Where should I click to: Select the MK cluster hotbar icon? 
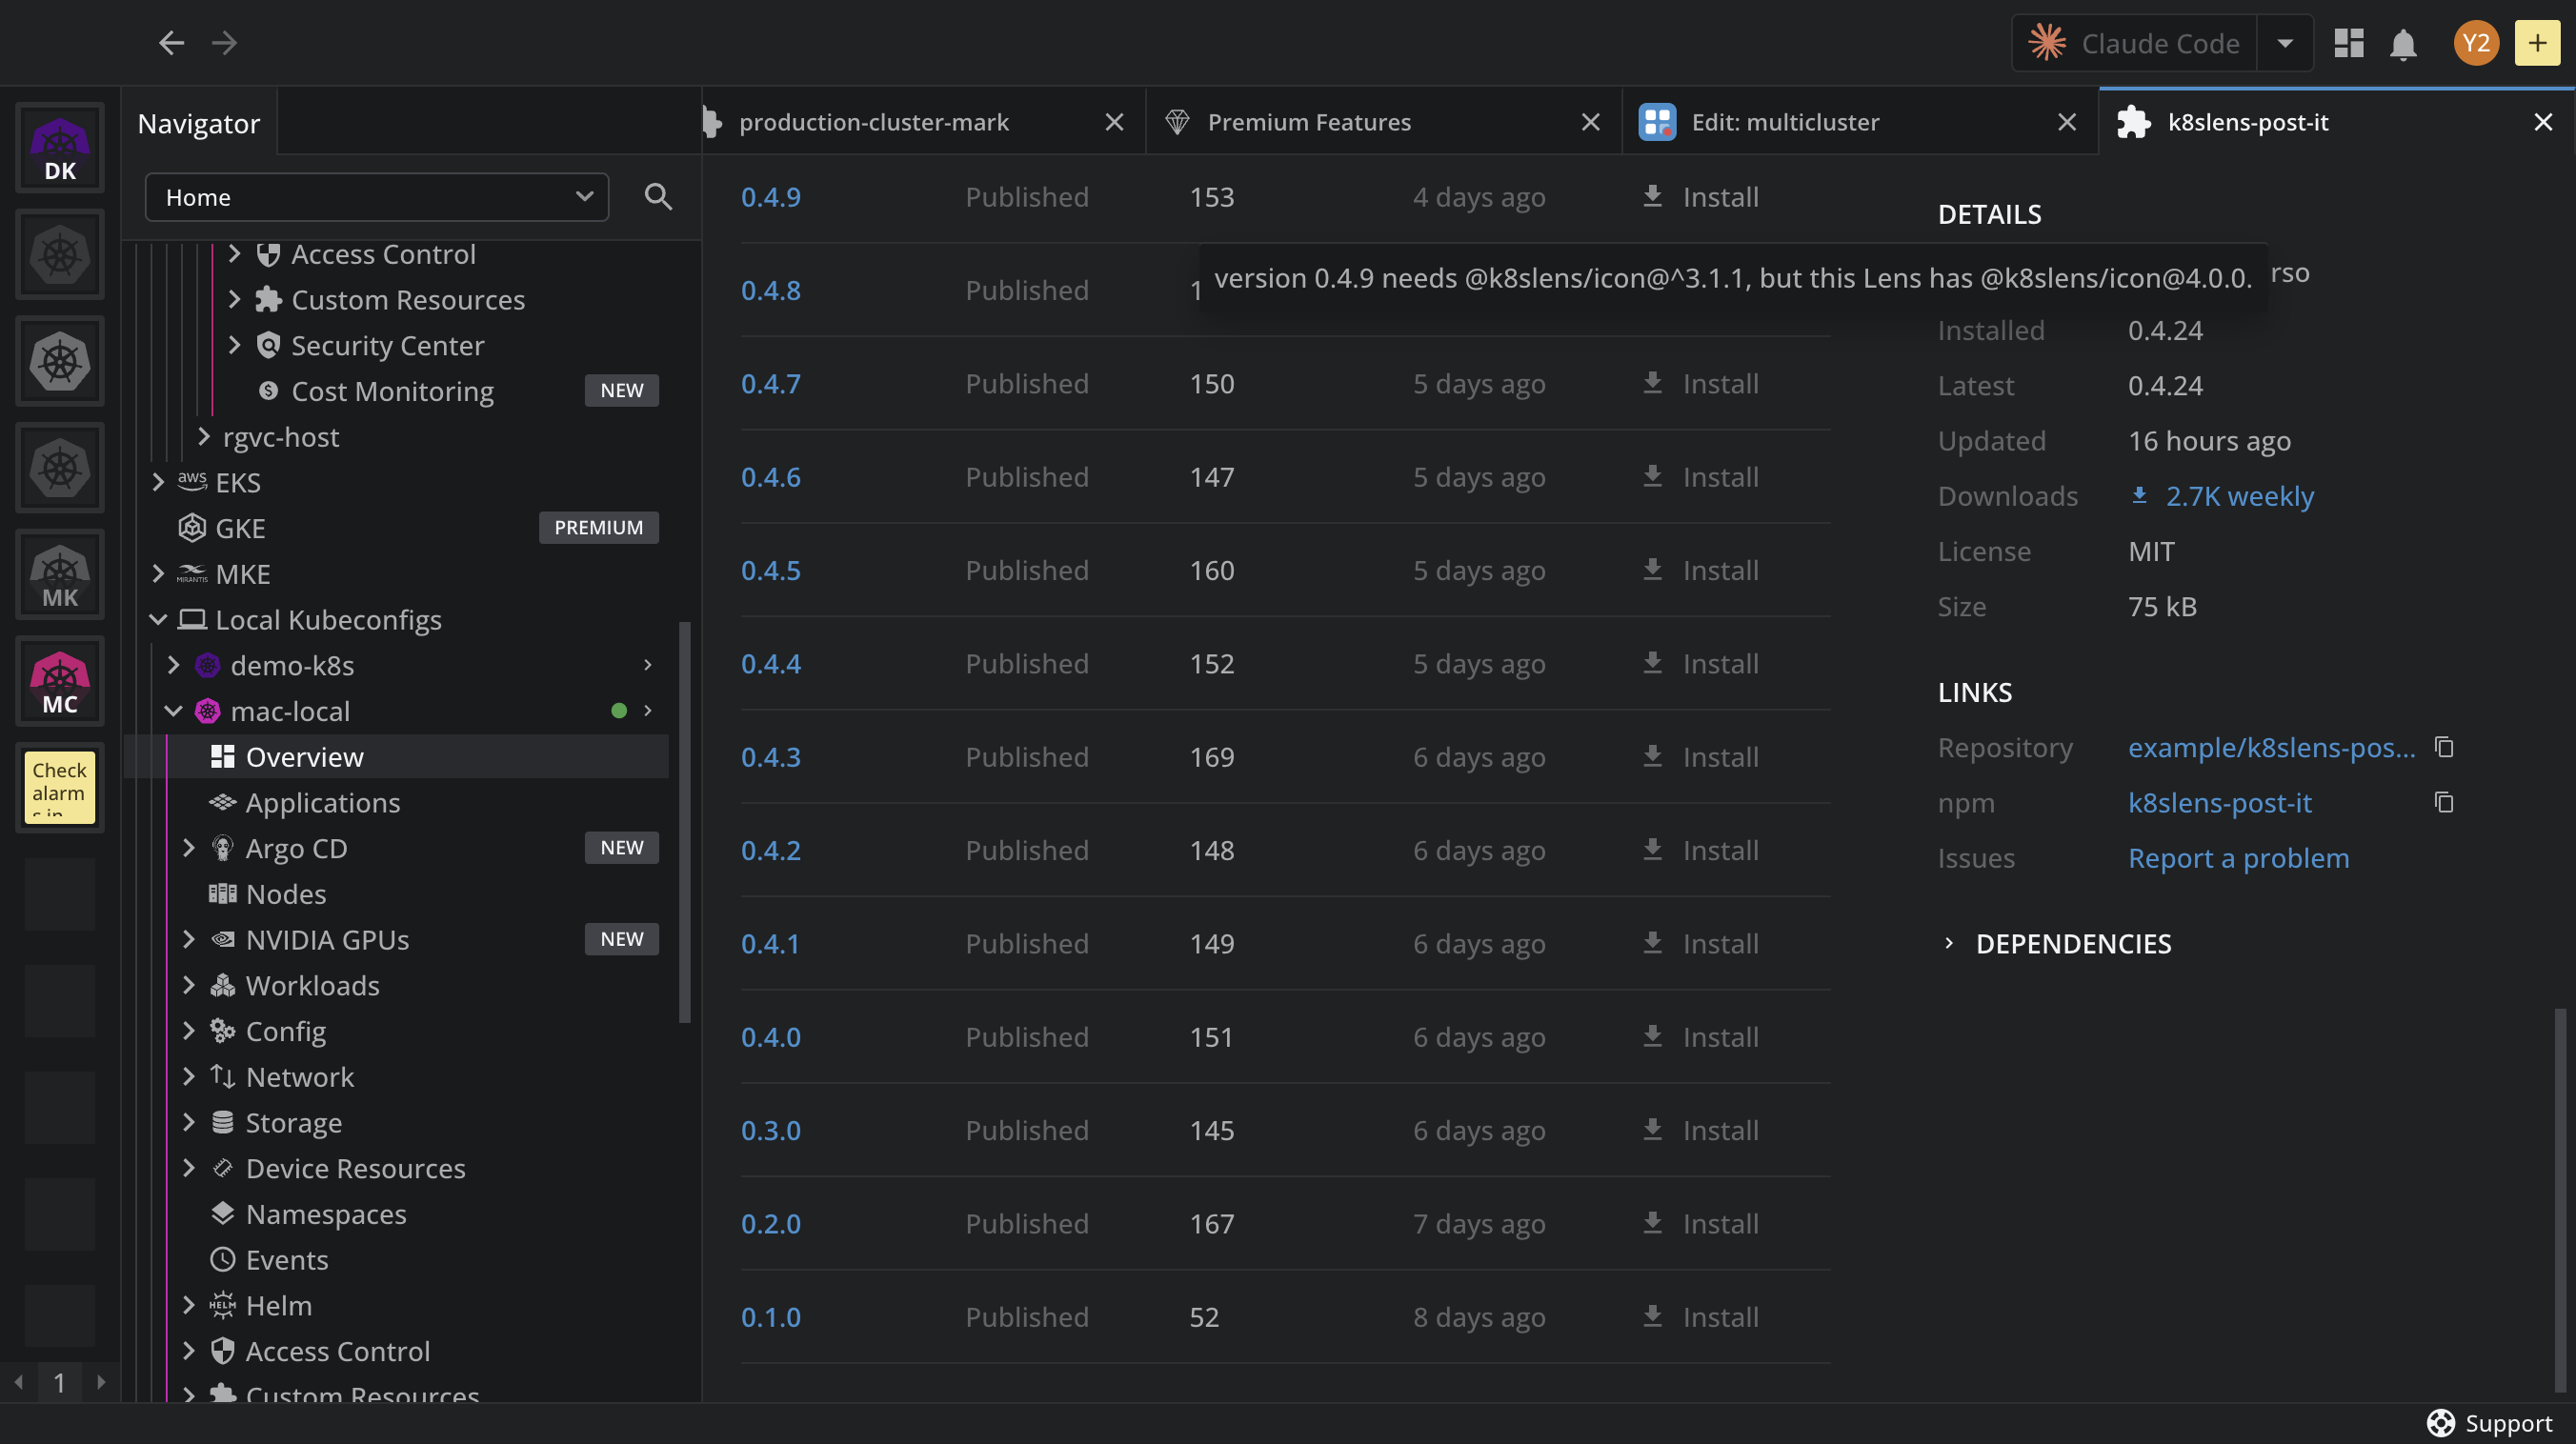(x=60, y=575)
